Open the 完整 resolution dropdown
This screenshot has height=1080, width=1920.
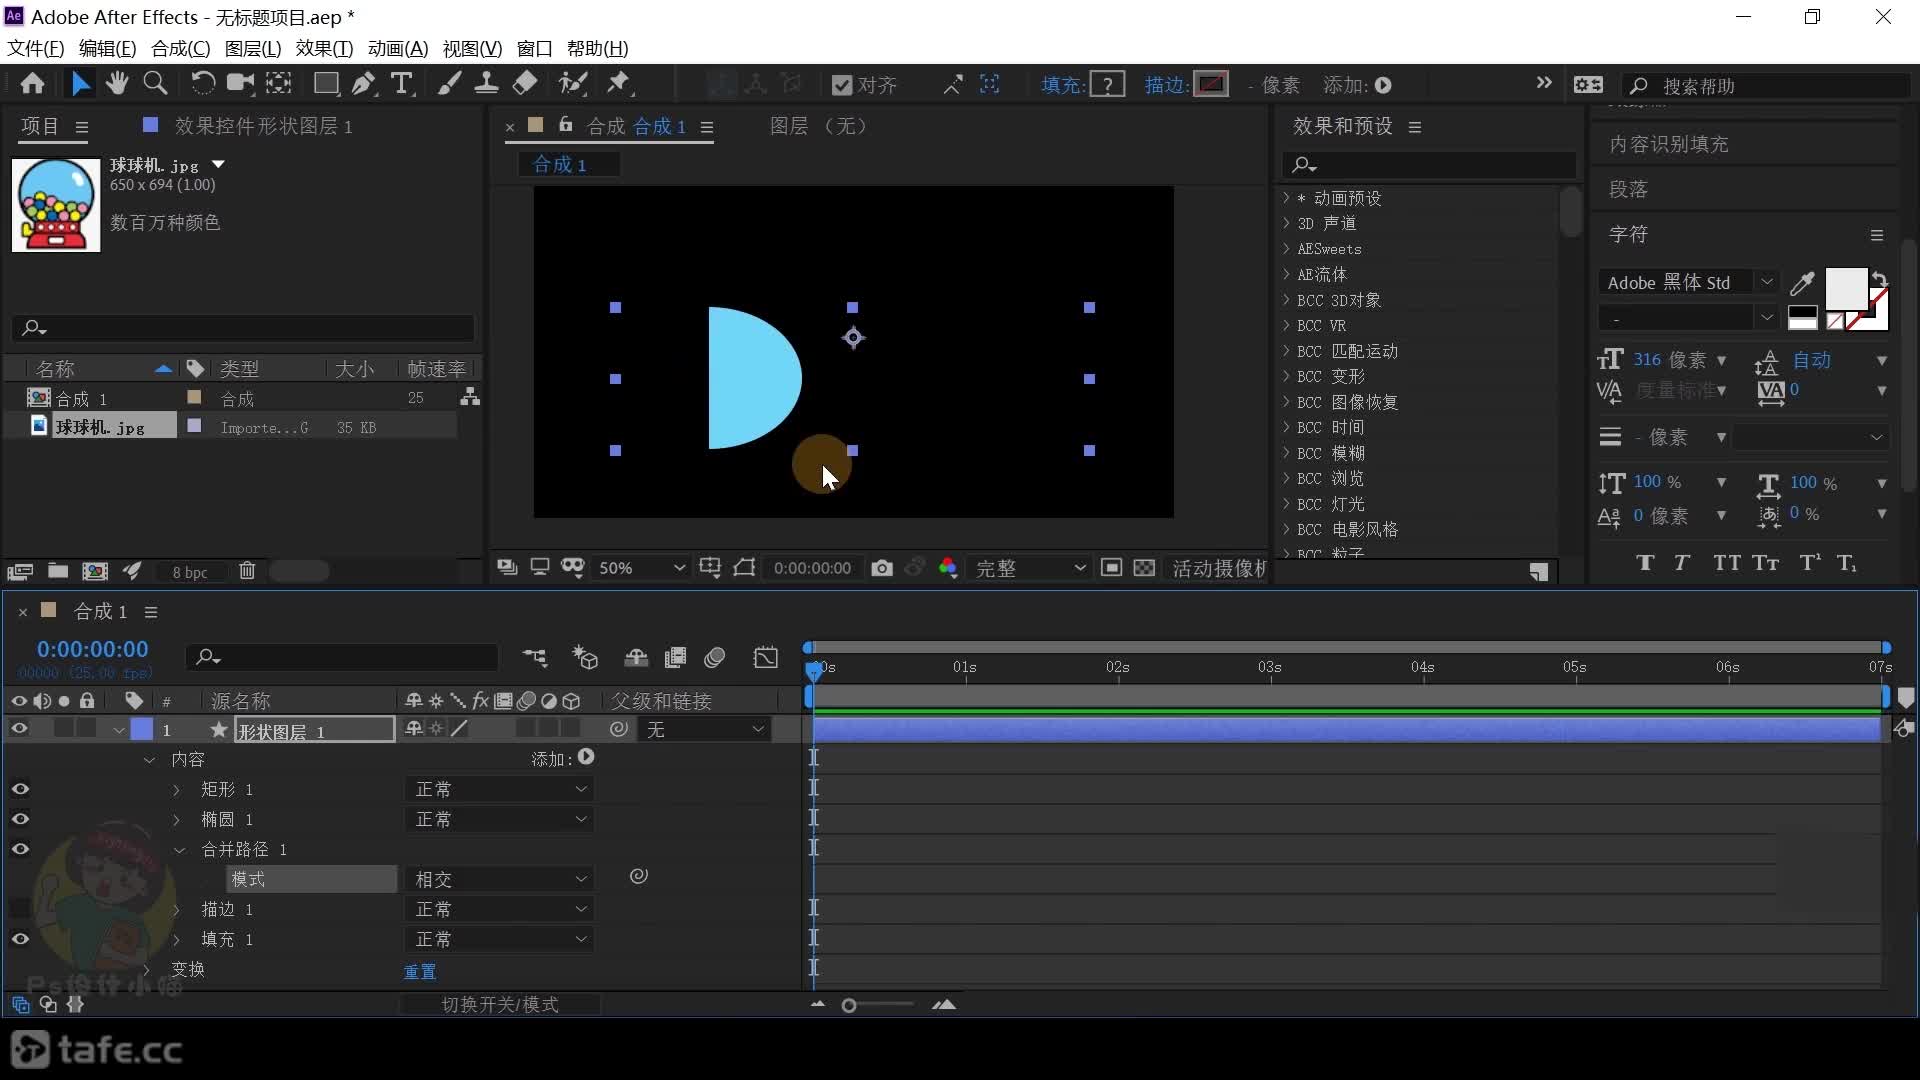[x=1030, y=568]
